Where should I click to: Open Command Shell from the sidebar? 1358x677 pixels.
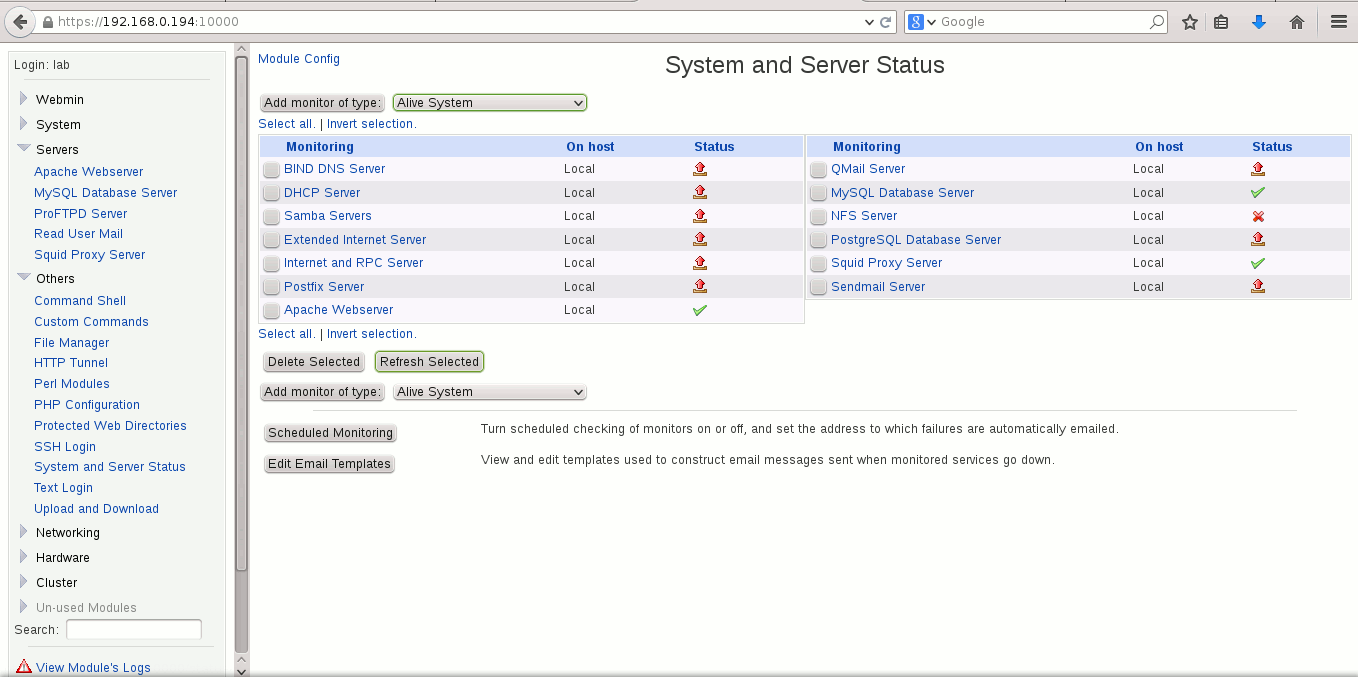click(80, 301)
